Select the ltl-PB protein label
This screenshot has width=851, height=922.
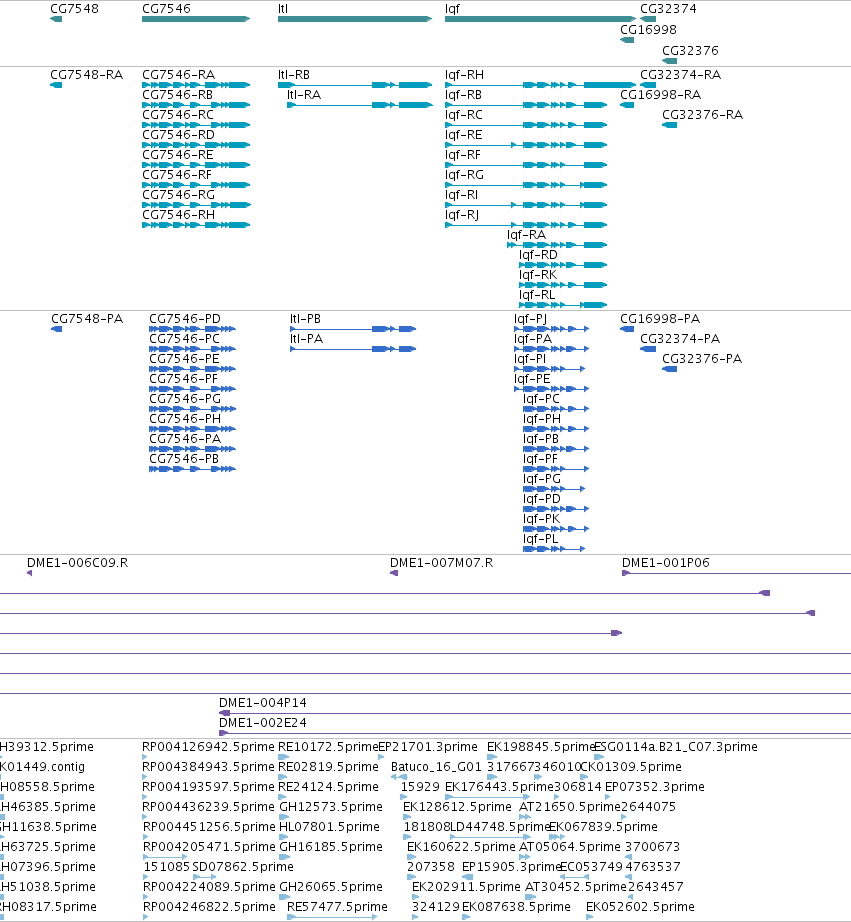[x=305, y=319]
